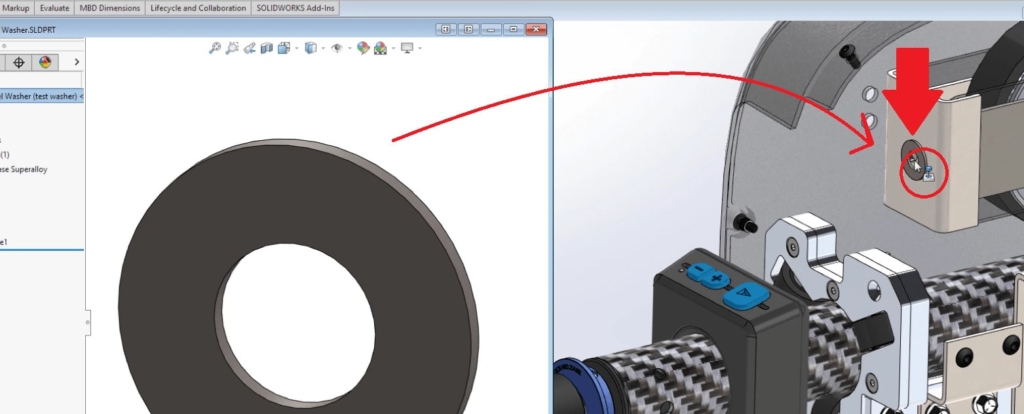Expand the Apply Scene dropdown arrow
Viewport: 1024px width, 414px height.
pyautogui.click(x=393, y=48)
